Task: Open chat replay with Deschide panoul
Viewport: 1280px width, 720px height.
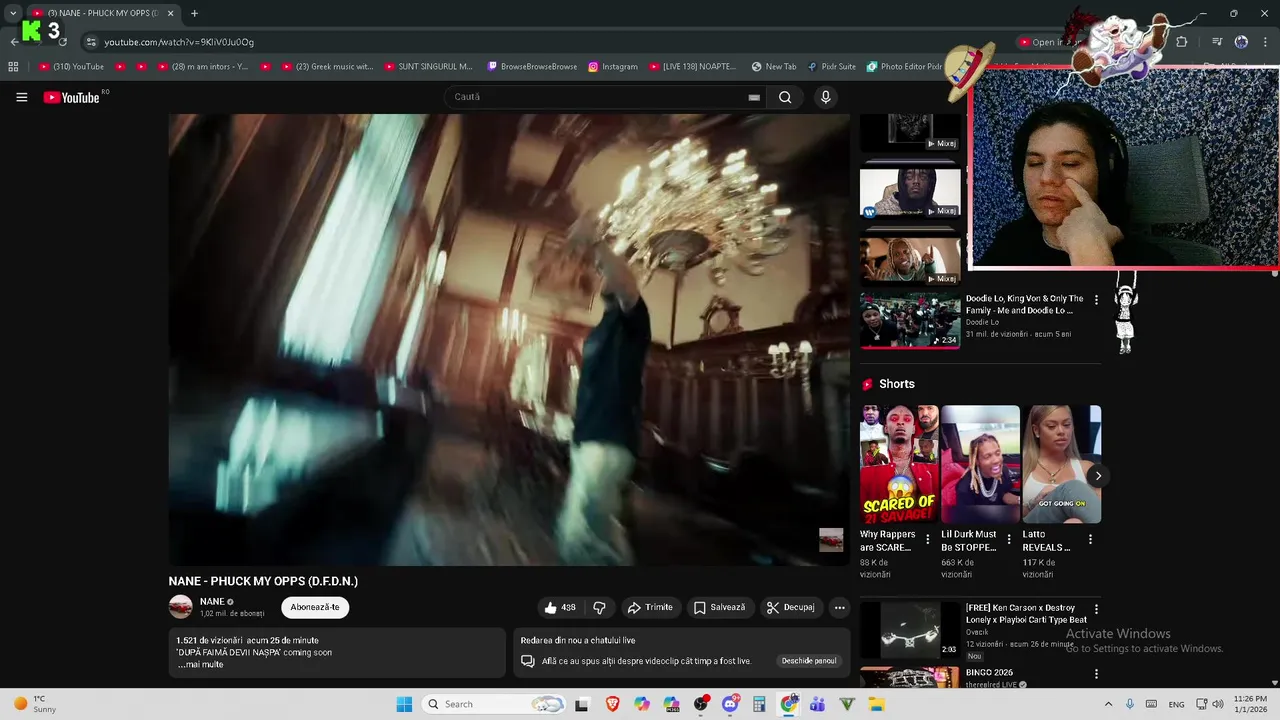Action: (x=809, y=661)
